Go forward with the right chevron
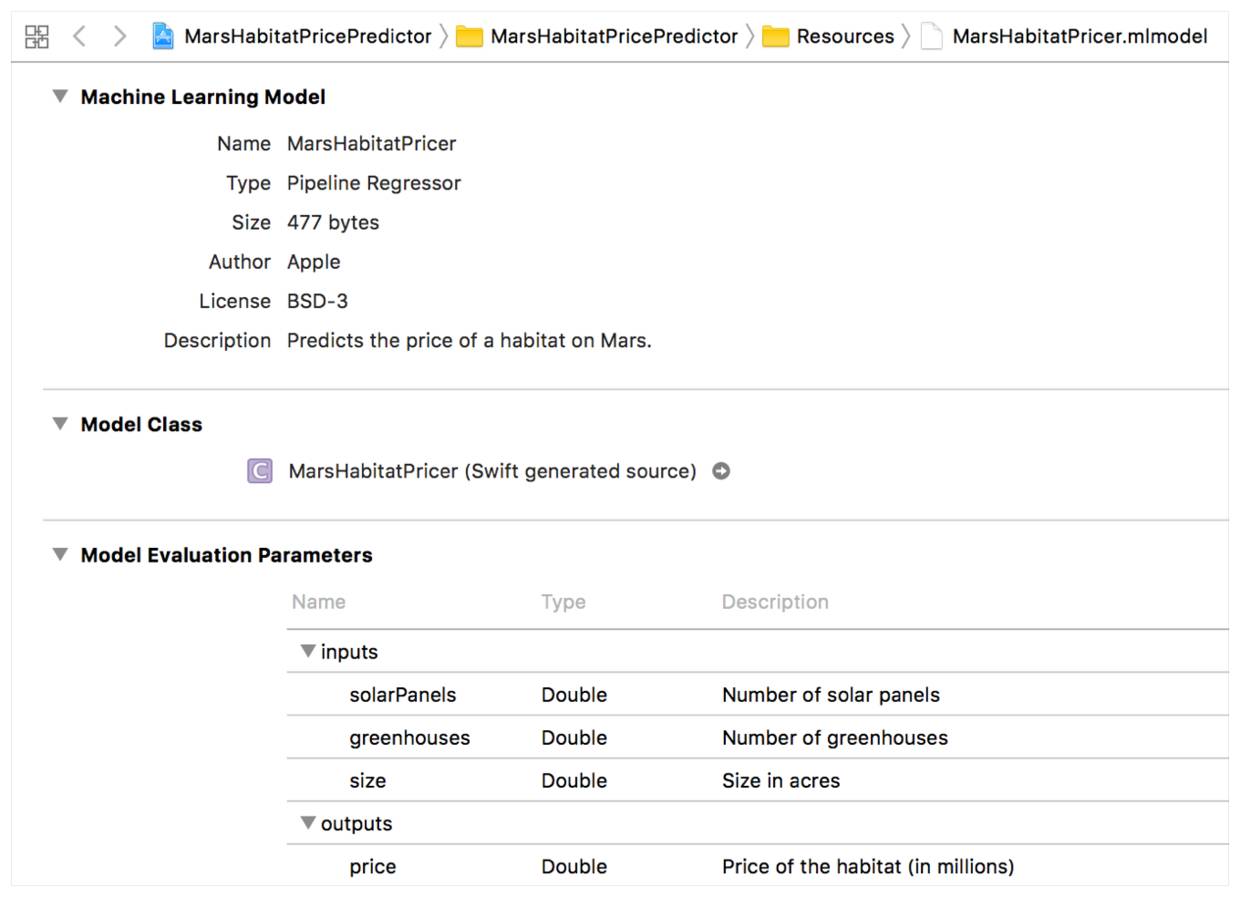The image size is (1240, 897). coord(120,37)
